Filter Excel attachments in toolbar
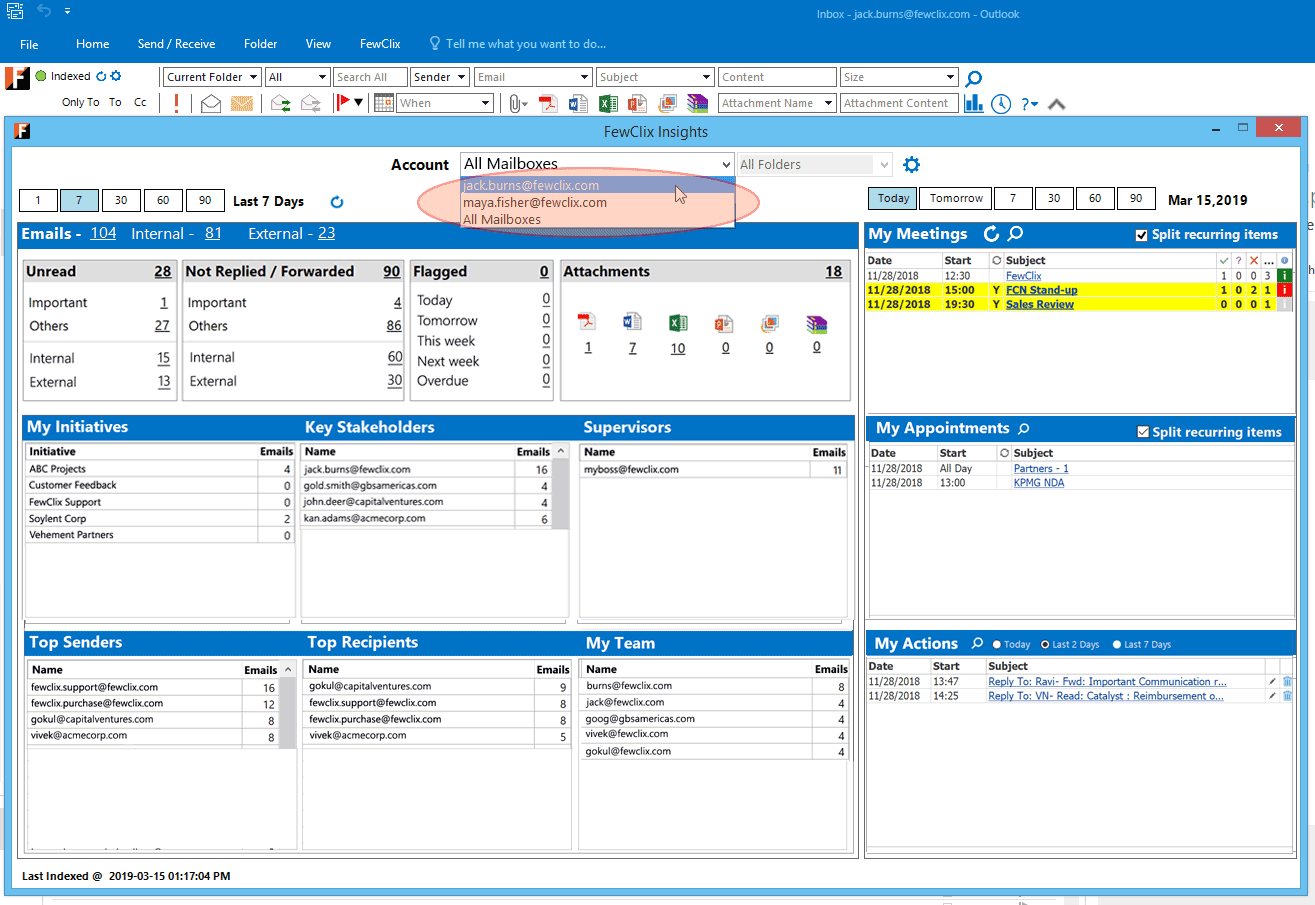The height and width of the screenshot is (905, 1315). pos(608,103)
